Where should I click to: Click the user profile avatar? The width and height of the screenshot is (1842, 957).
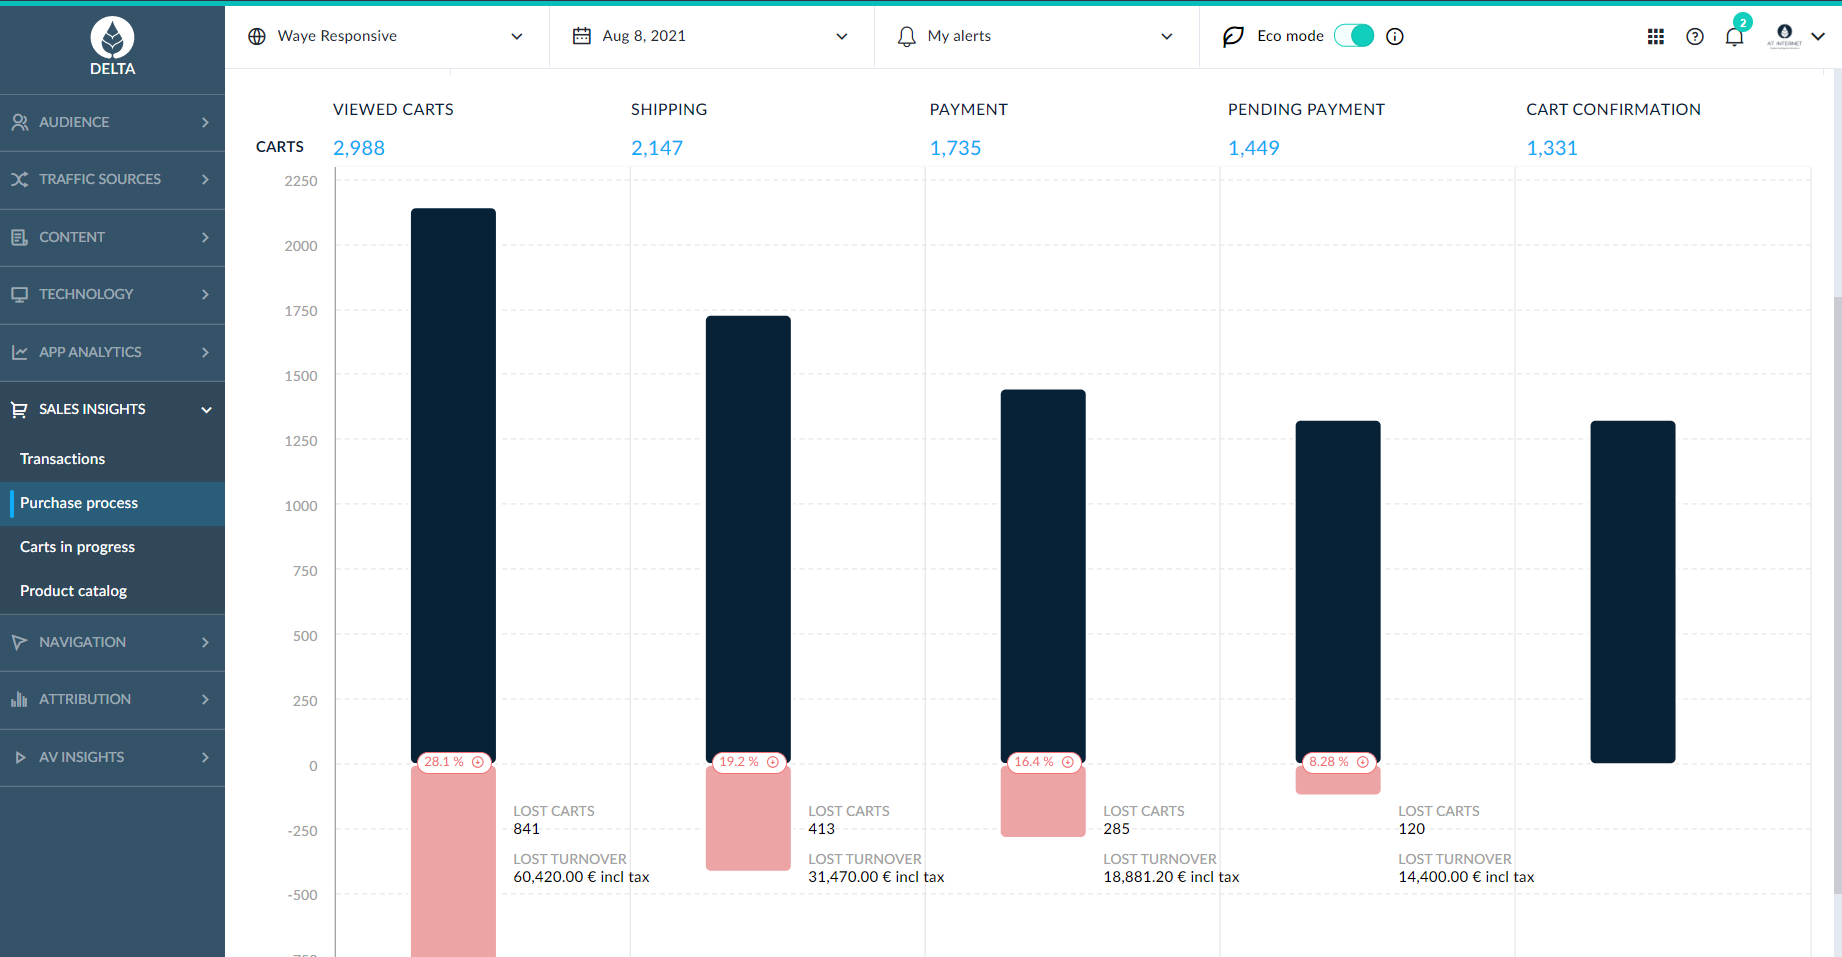[1784, 35]
